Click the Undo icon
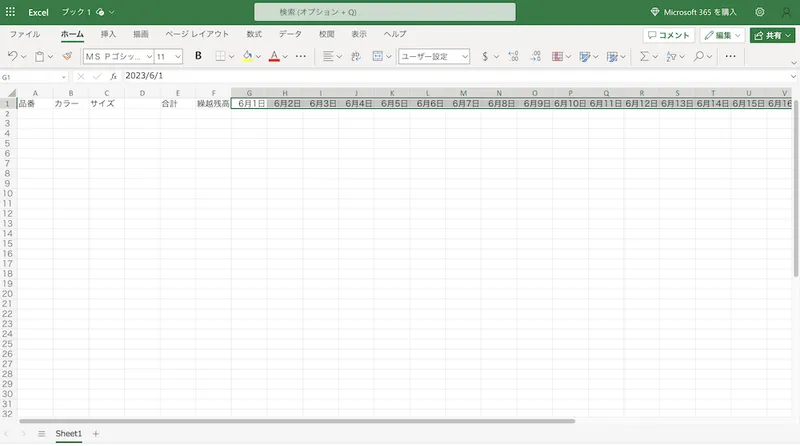The width and height of the screenshot is (800, 446). (x=13, y=56)
